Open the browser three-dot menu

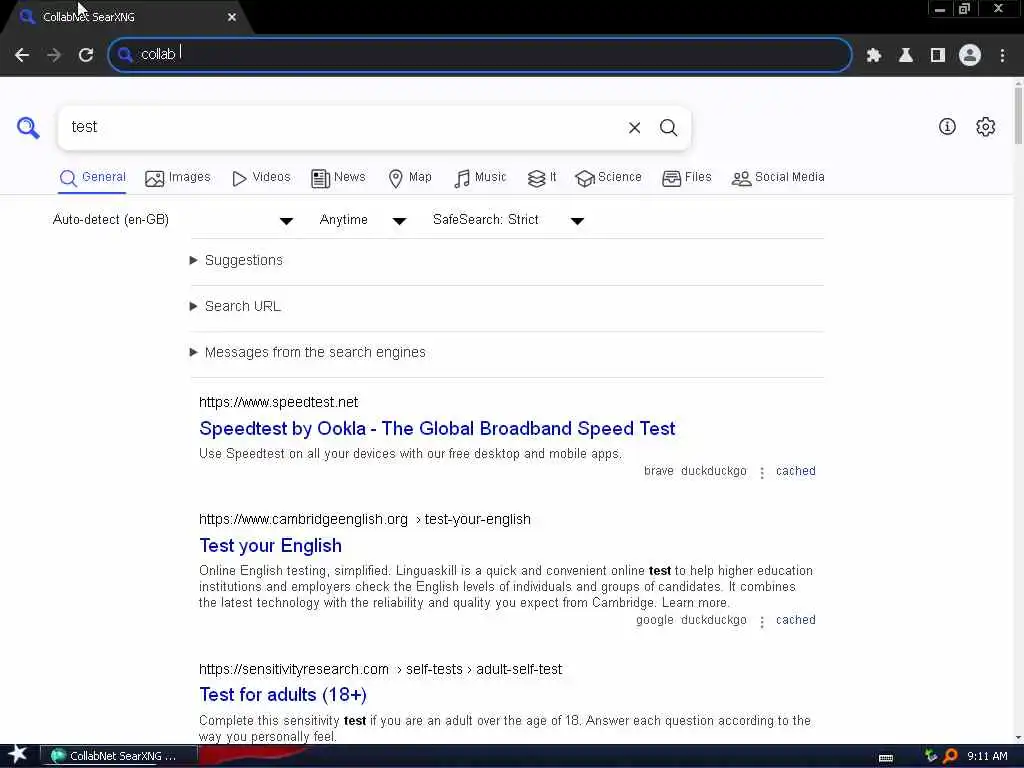pos(1002,56)
